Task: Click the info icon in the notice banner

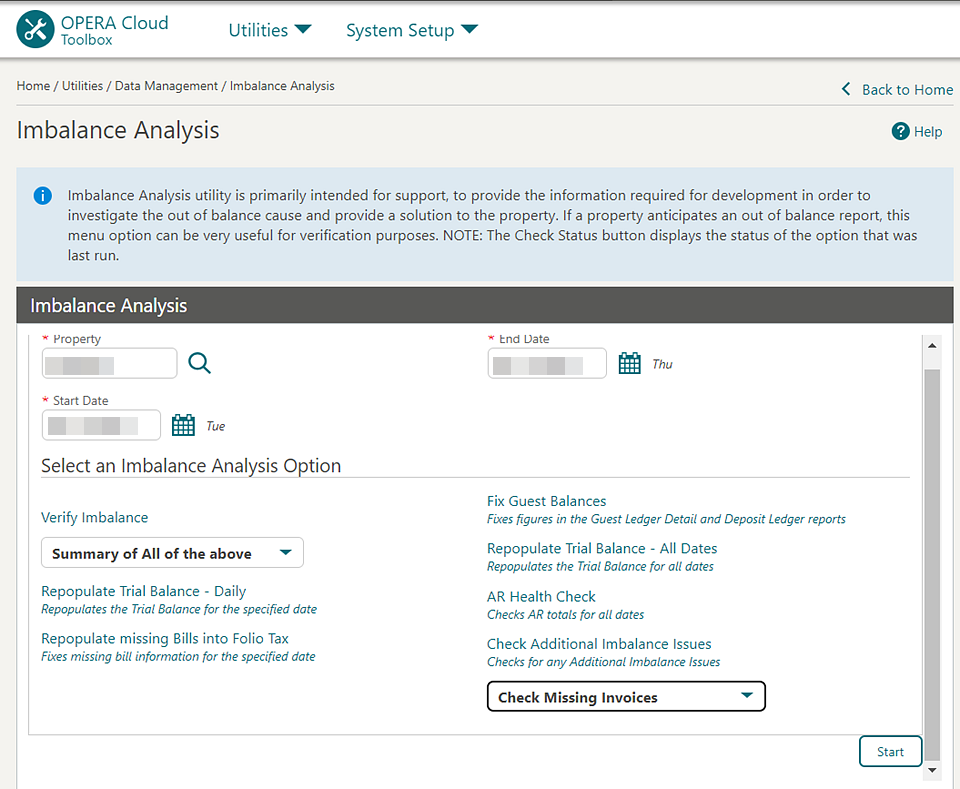Action: tap(41, 195)
